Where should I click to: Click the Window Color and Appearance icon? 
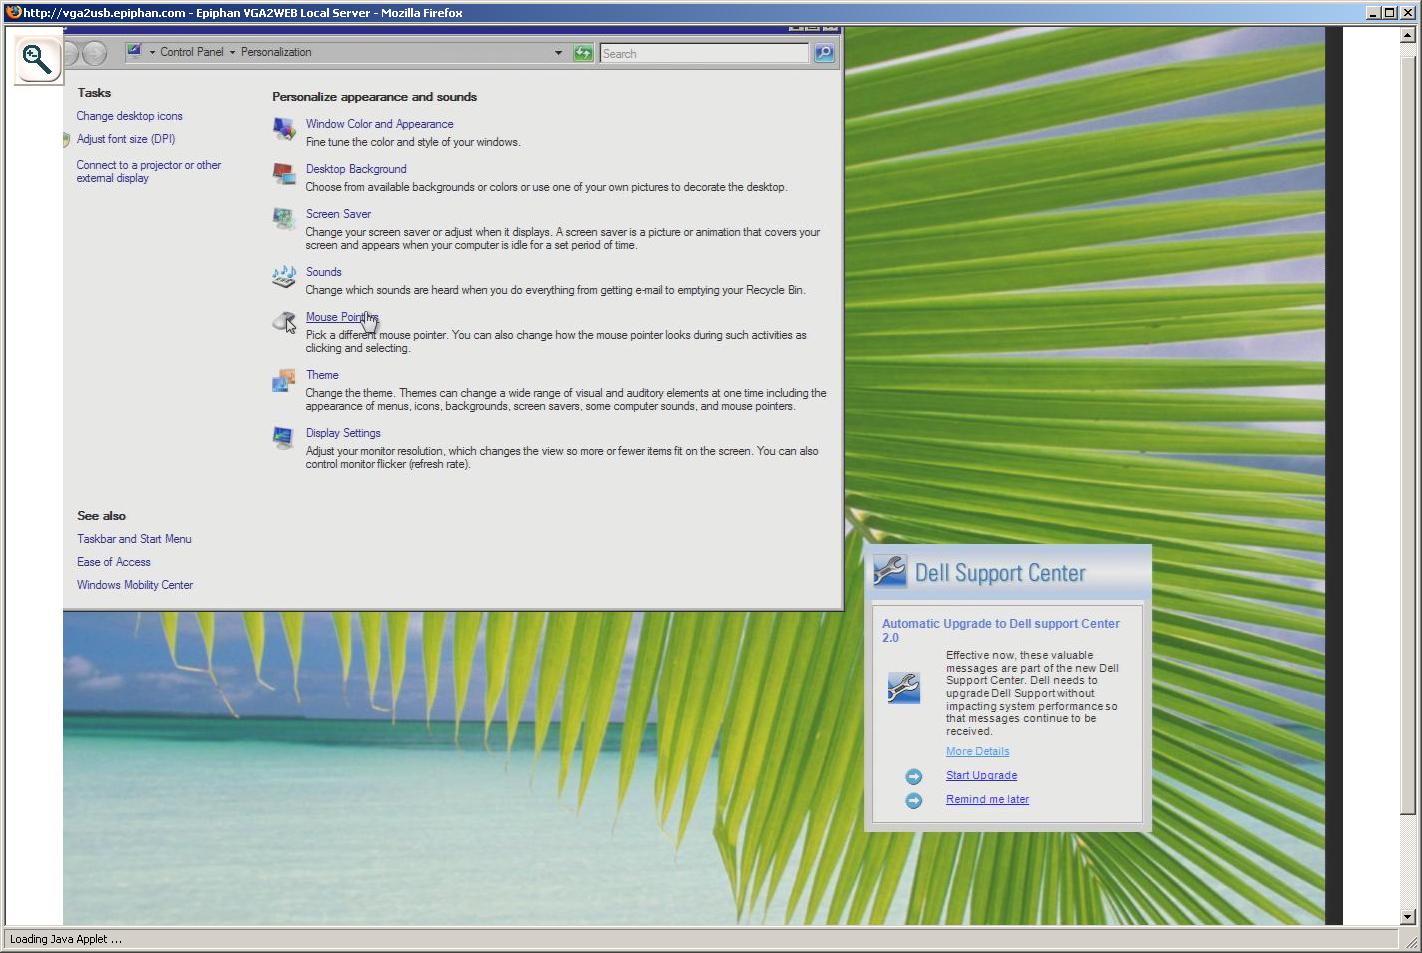[x=284, y=129]
